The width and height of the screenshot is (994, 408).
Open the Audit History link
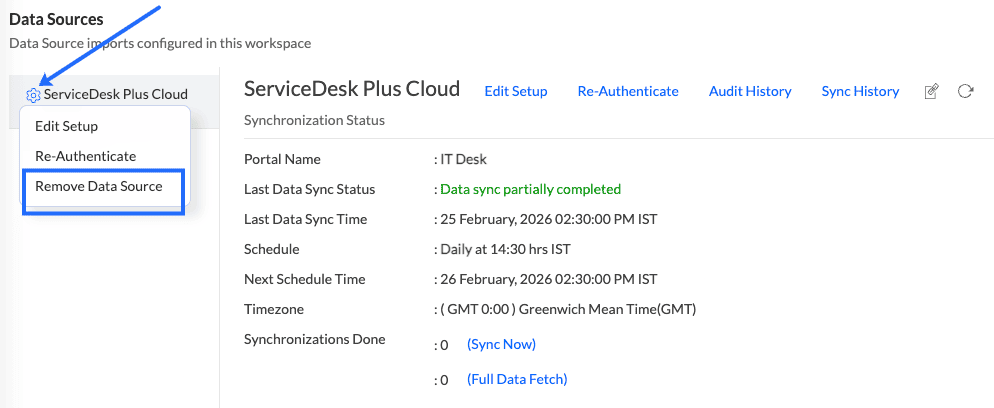(x=750, y=91)
